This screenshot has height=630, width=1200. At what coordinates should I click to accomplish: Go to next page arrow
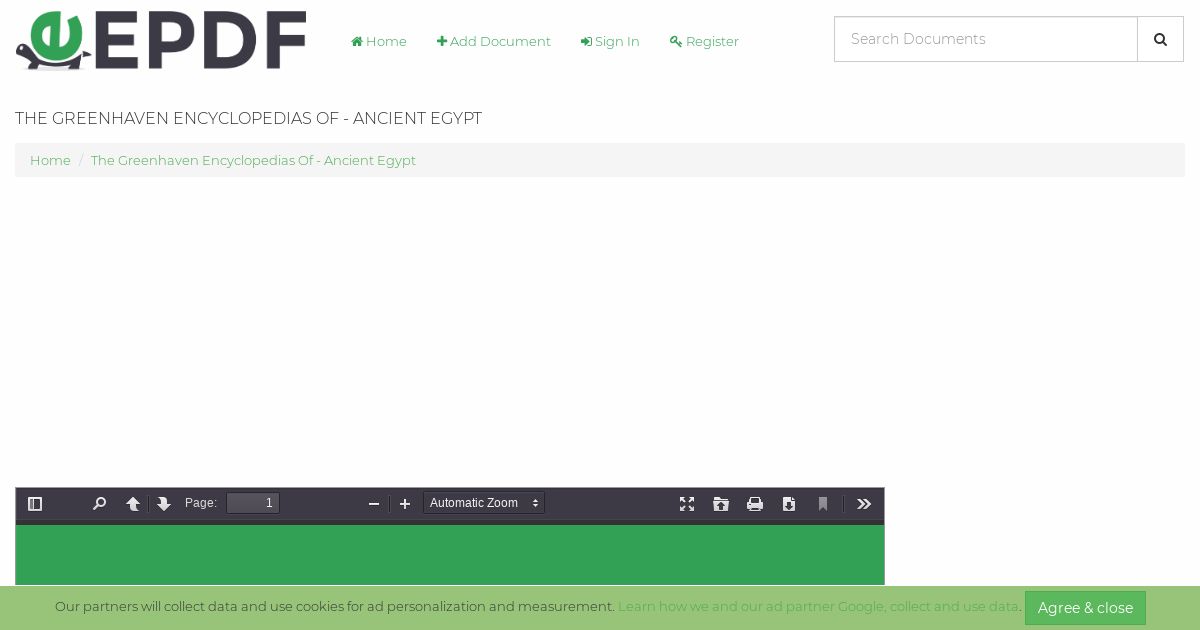164,504
